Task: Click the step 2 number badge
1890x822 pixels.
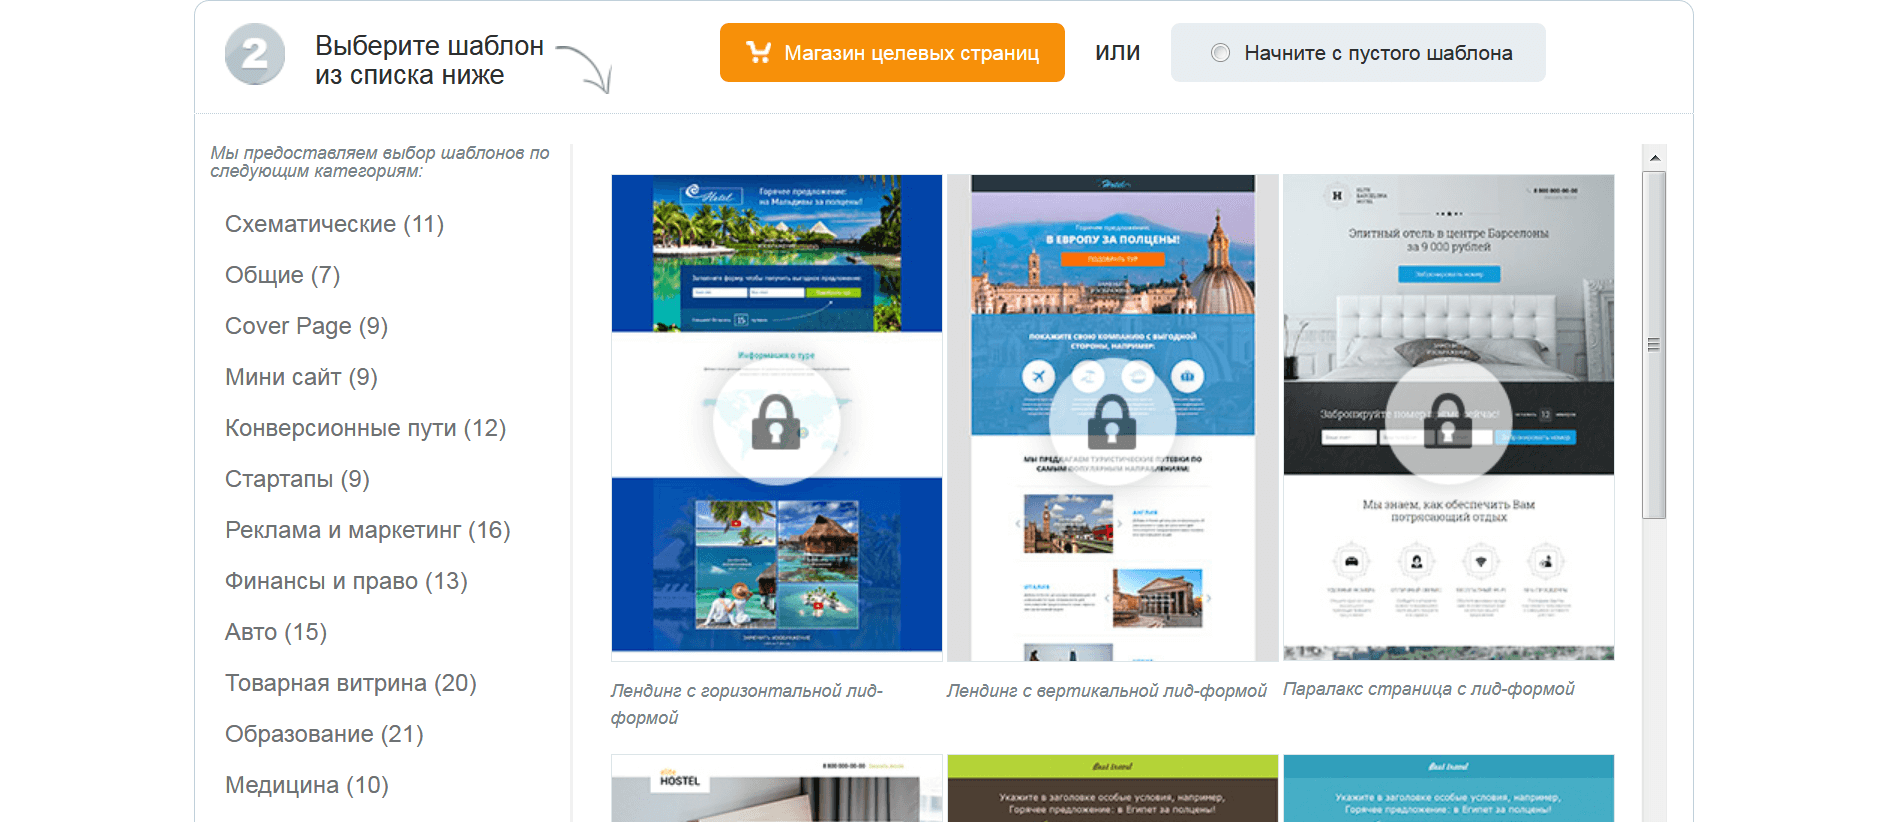Action: (255, 54)
